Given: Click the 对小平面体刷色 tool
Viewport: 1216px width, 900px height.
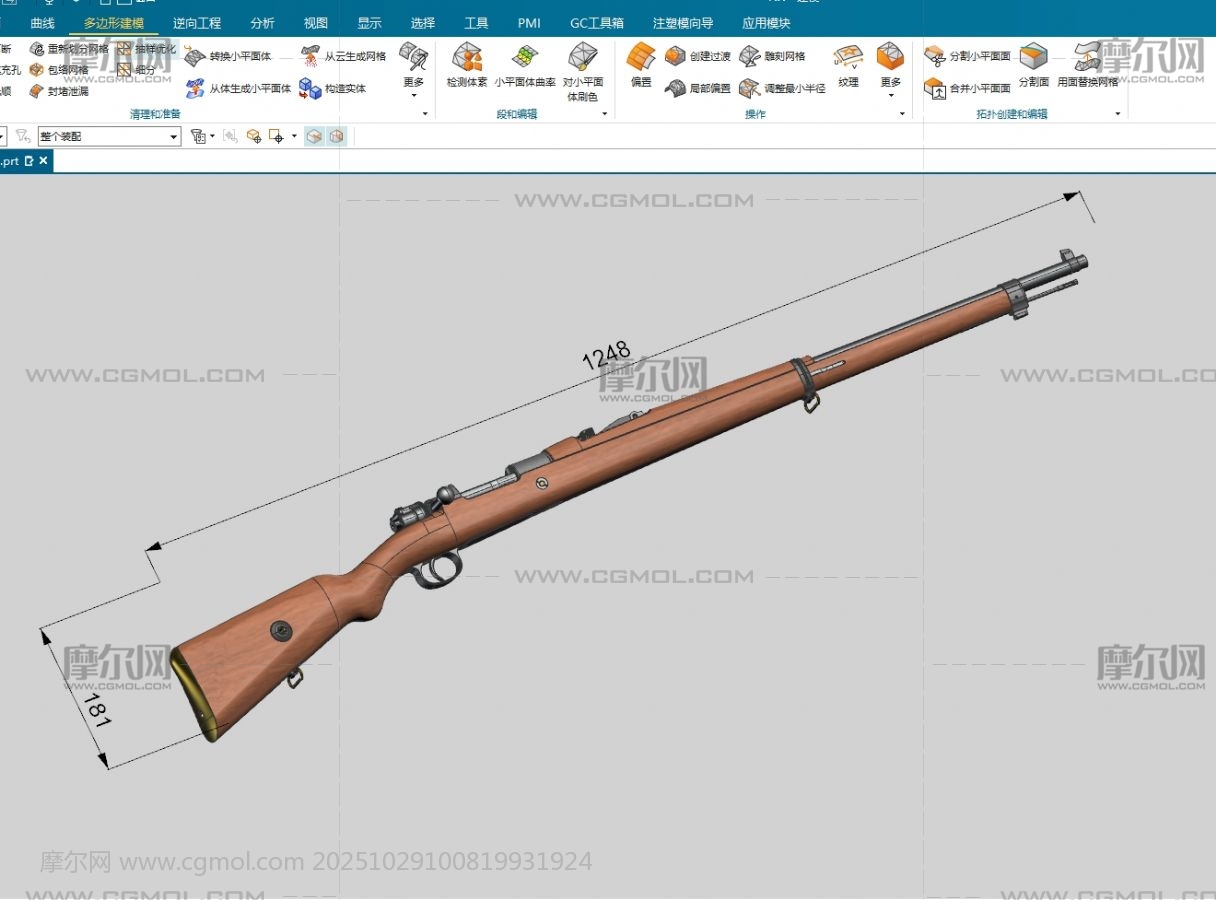Looking at the screenshot, I should [x=582, y=58].
